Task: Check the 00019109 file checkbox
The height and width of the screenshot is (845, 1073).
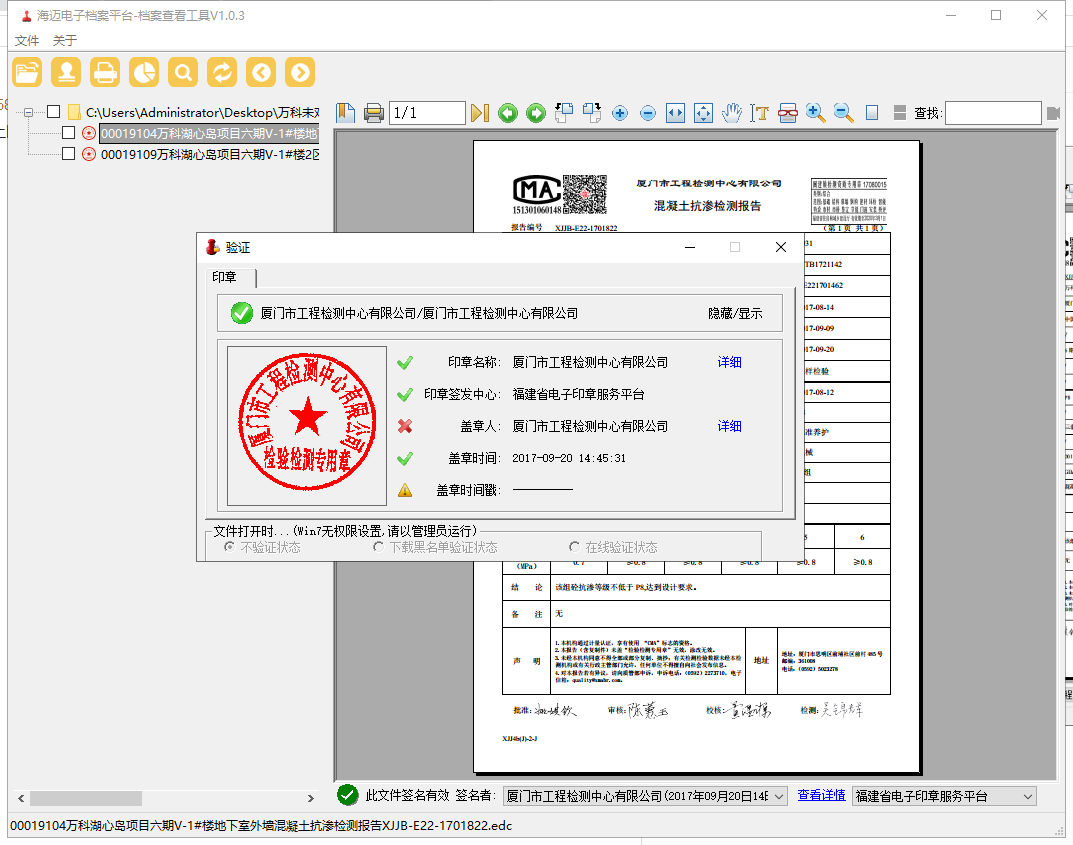Action: point(68,154)
